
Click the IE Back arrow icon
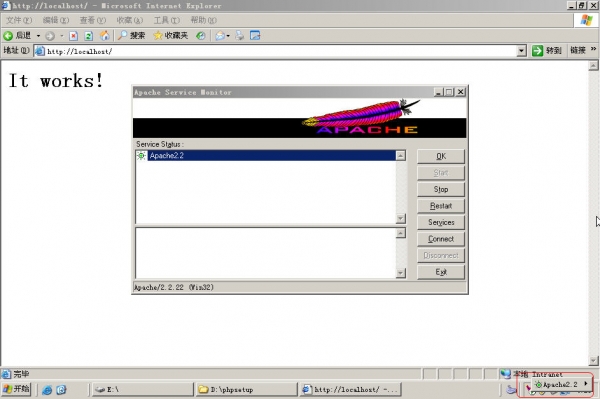(x=8, y=36)
